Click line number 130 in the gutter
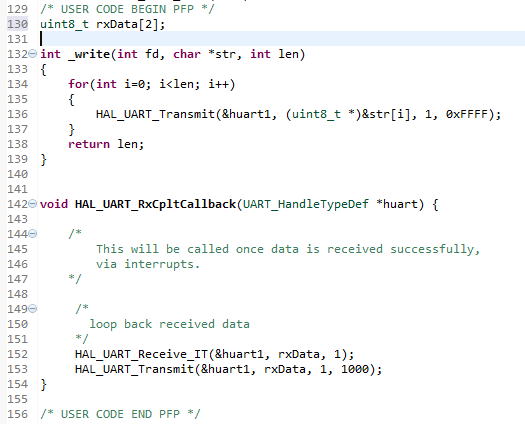This screenshot has width=525, height=424. pos(18,24)
